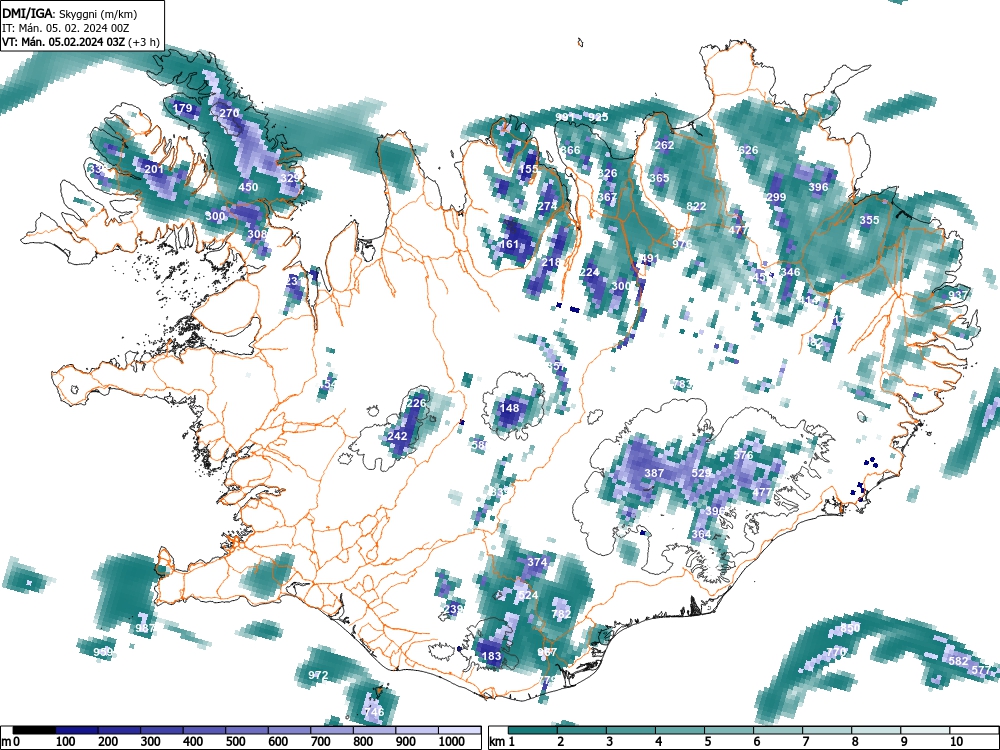The width and height of the screenshot is (1000, 750).
Task: Click the visibility value 529
Action: (x=702, y=473)
